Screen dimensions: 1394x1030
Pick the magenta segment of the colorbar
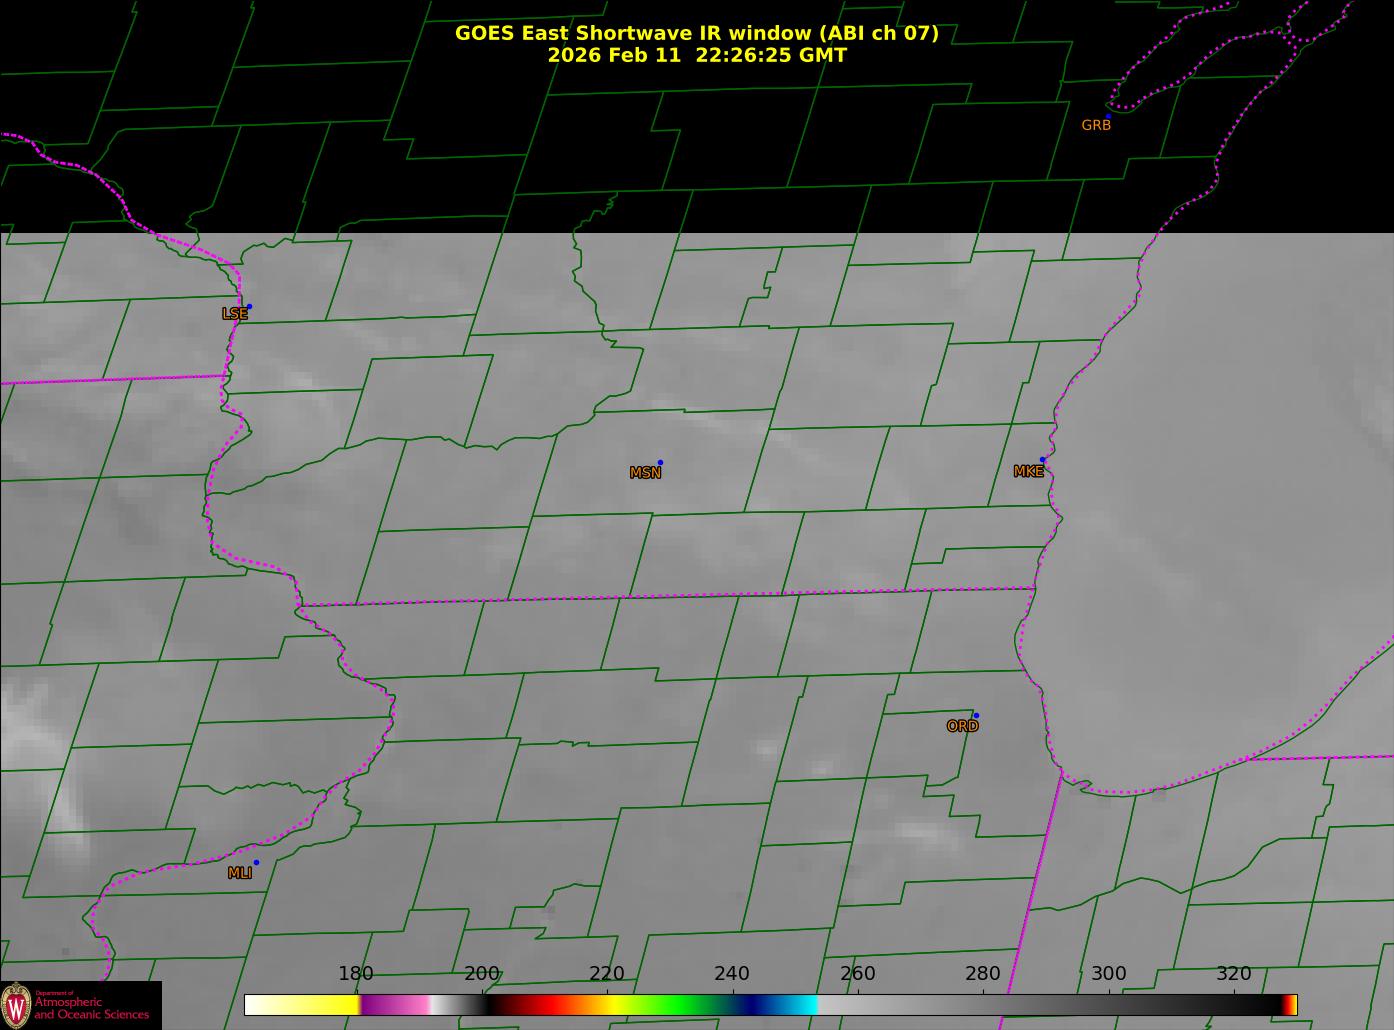(x=395, y=1005)
